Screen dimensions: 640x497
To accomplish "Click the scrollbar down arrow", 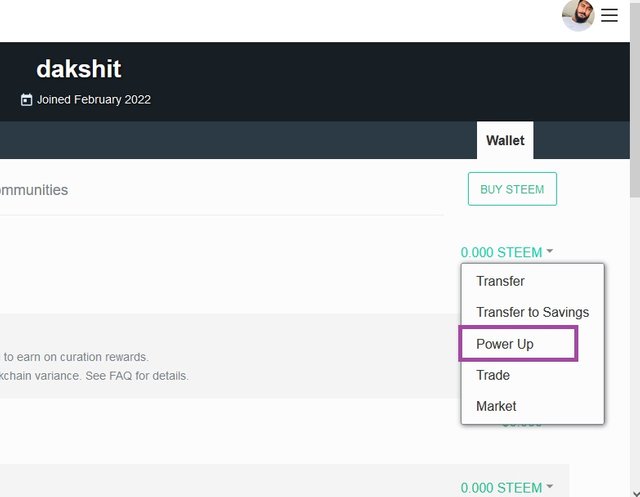I will pos(634,490).
